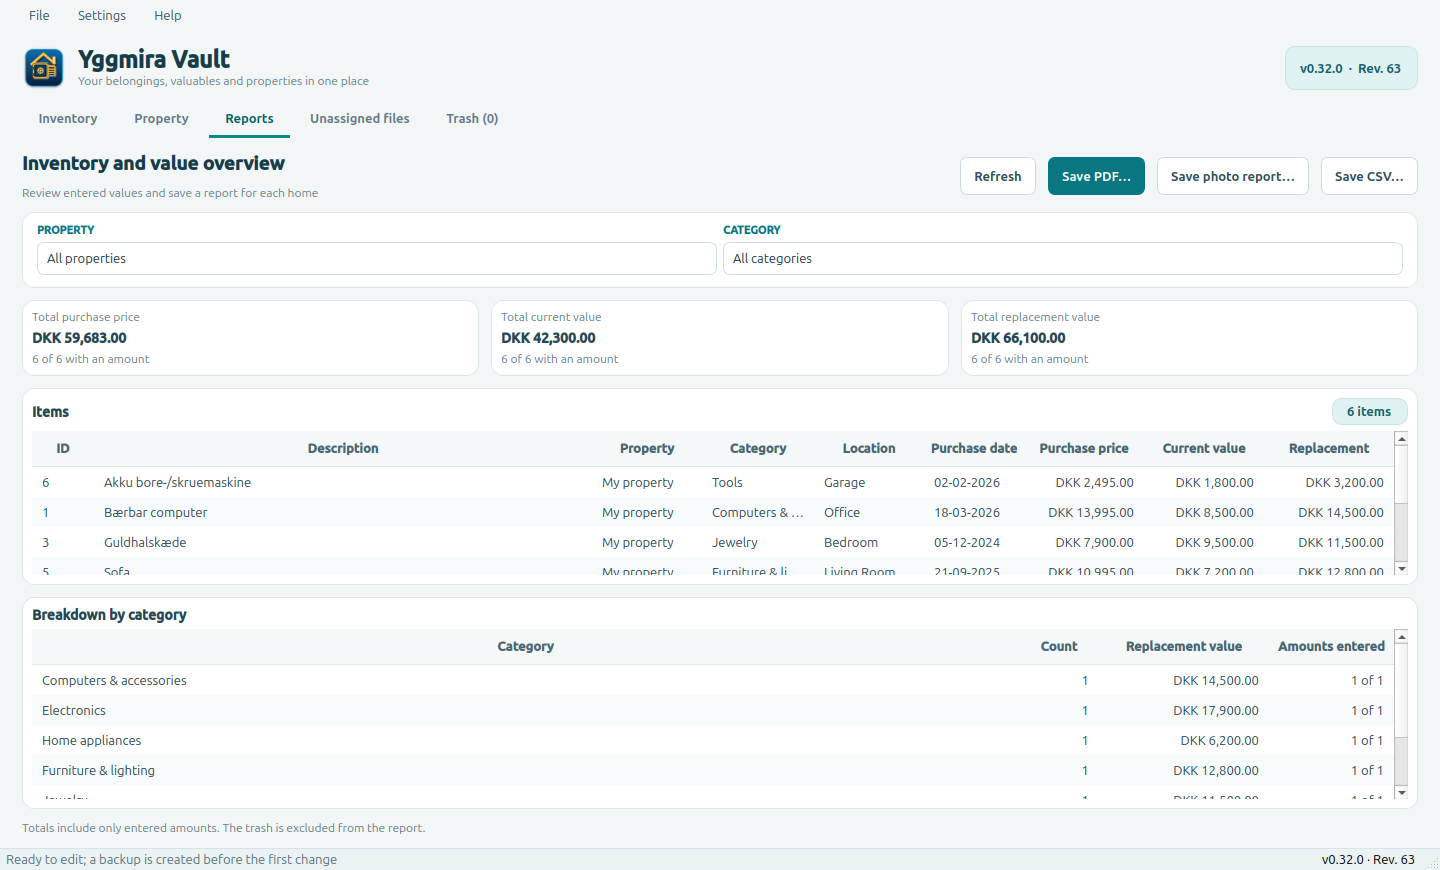This screenshot has width=1440, height=870.
Task: Sort Items table by Purchase date header
Action: [974, 449]
